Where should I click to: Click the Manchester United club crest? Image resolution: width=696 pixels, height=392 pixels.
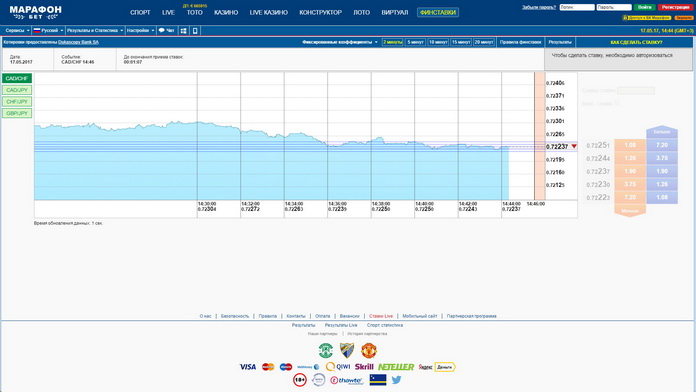[x=368, y=350]
